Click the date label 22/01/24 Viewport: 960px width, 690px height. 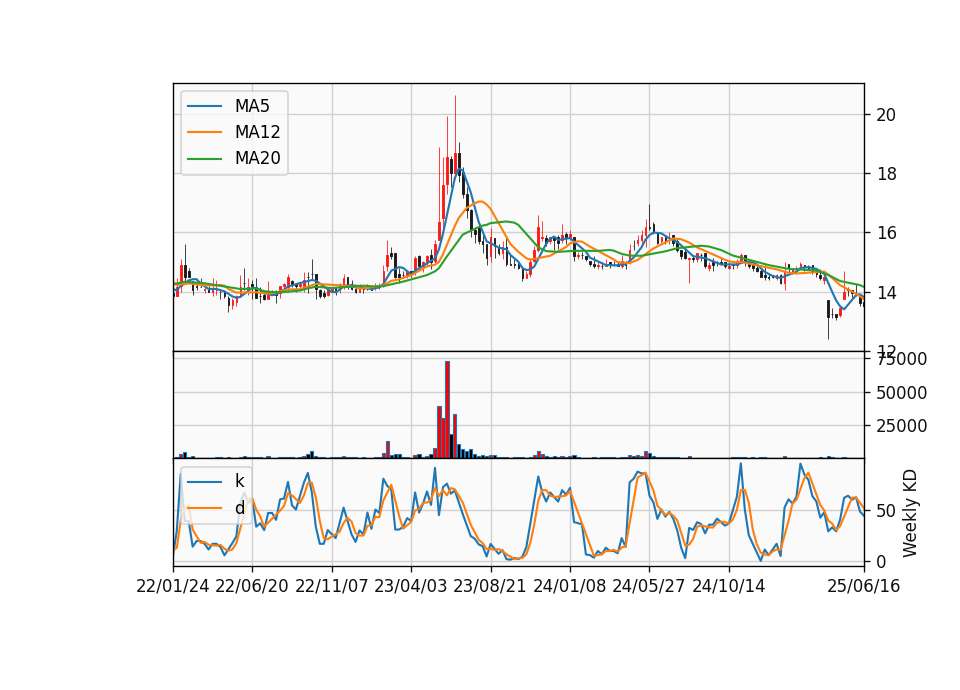[x=173, y=587]
